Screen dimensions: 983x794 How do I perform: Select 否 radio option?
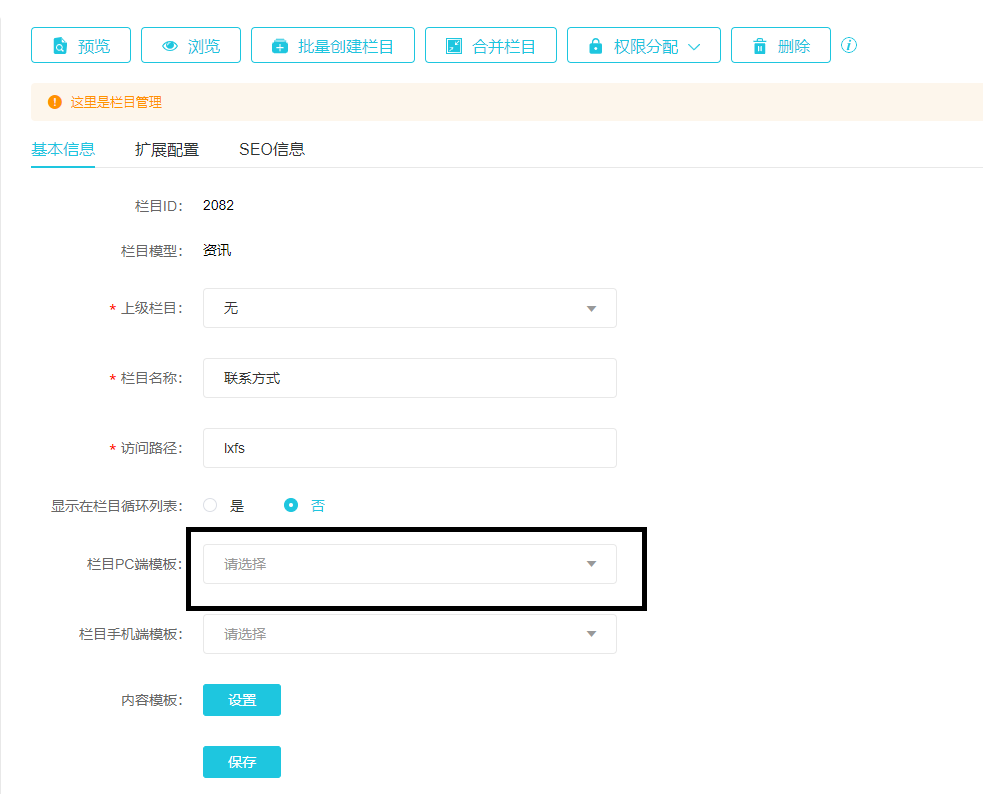(x=292, y=506)
